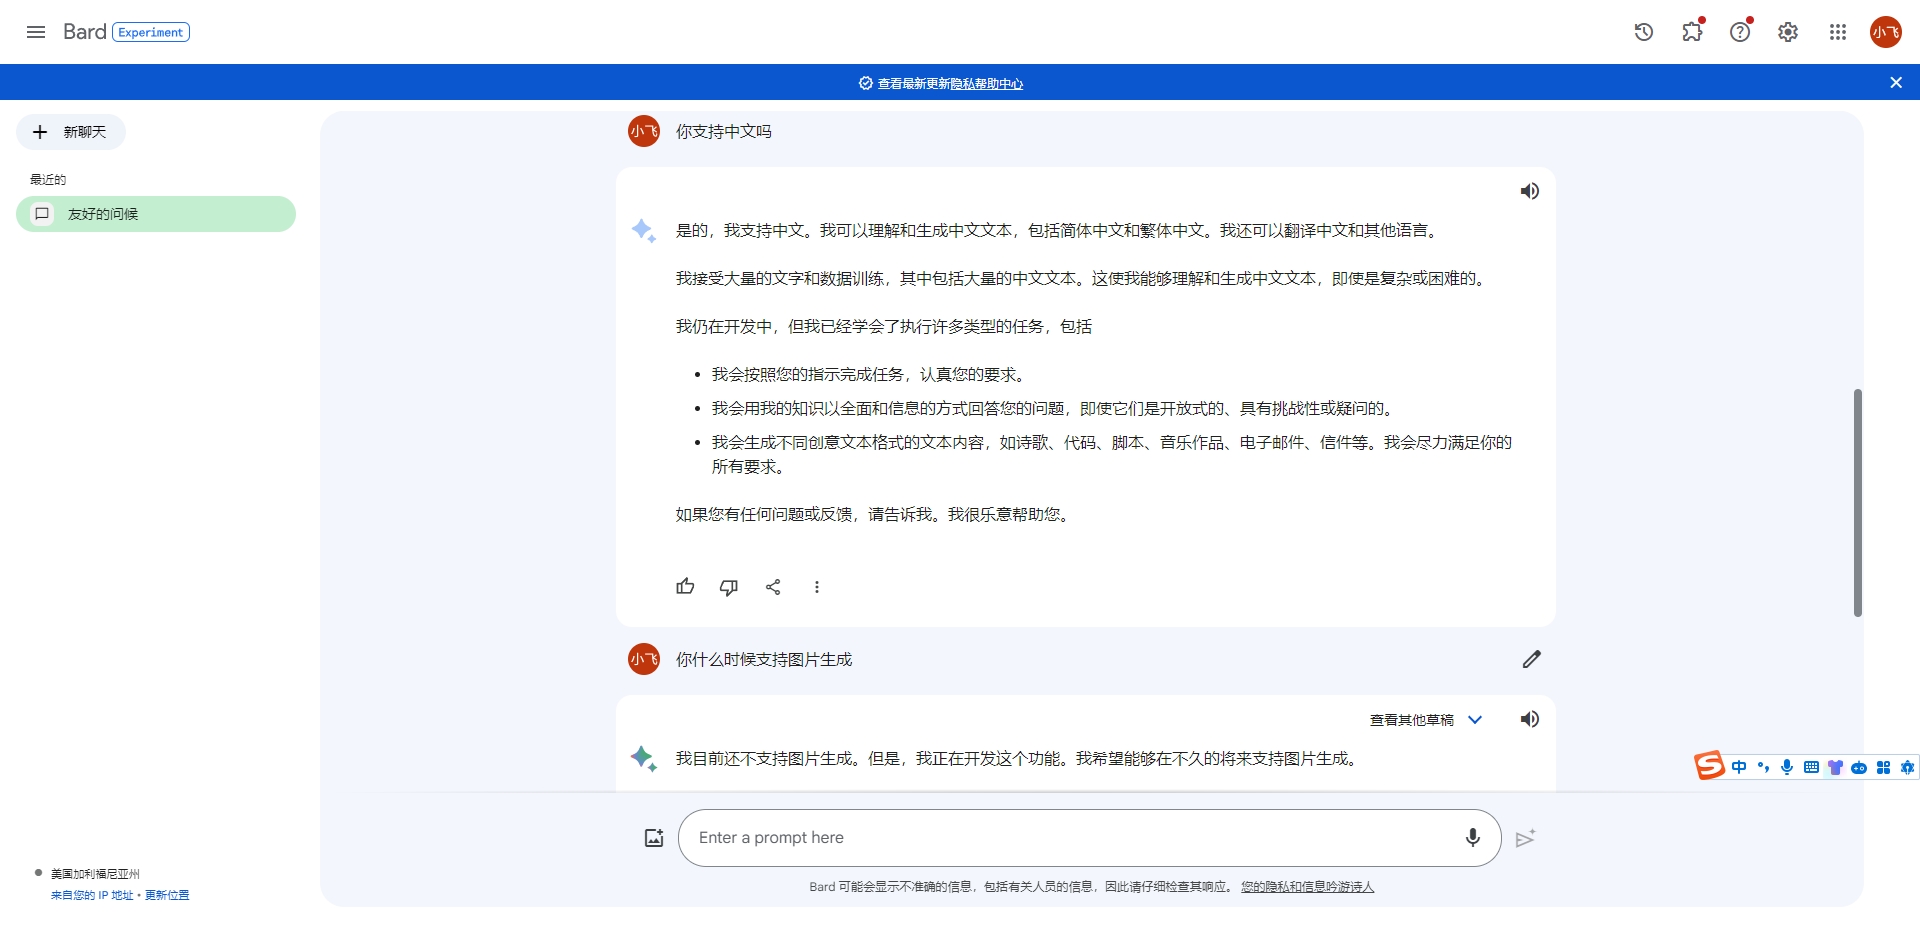This screenshot has width=1920, height=931.
Task: Thumbs up the Chinese support response
Action: (x=685, y=587)
